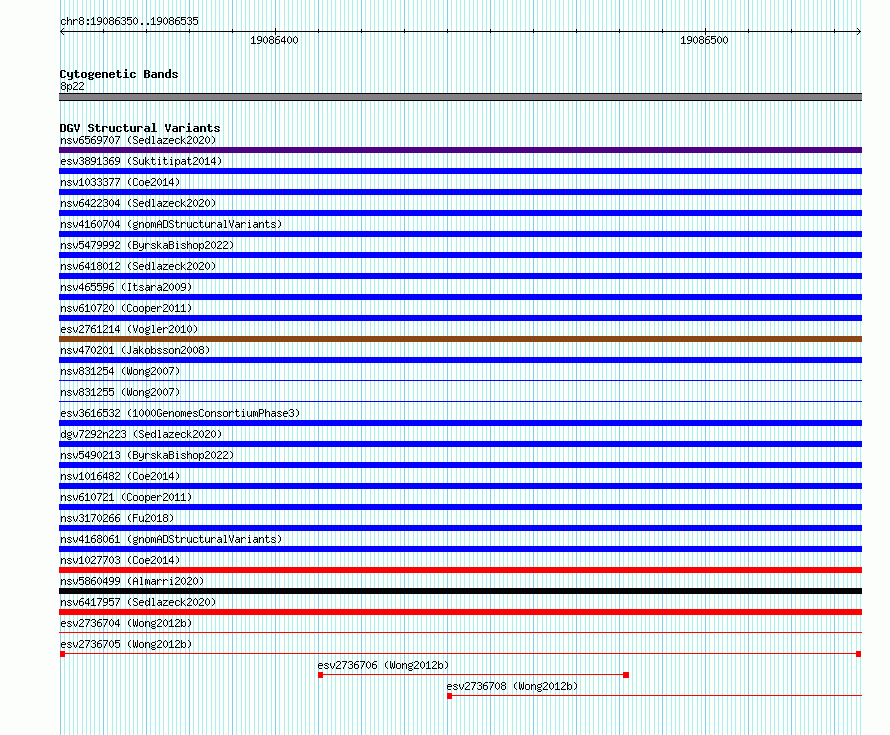The image size is (890, 735).
Task: Select nsv4160704 (gnomADStructuralVariants) label
Action: [171, 224]
